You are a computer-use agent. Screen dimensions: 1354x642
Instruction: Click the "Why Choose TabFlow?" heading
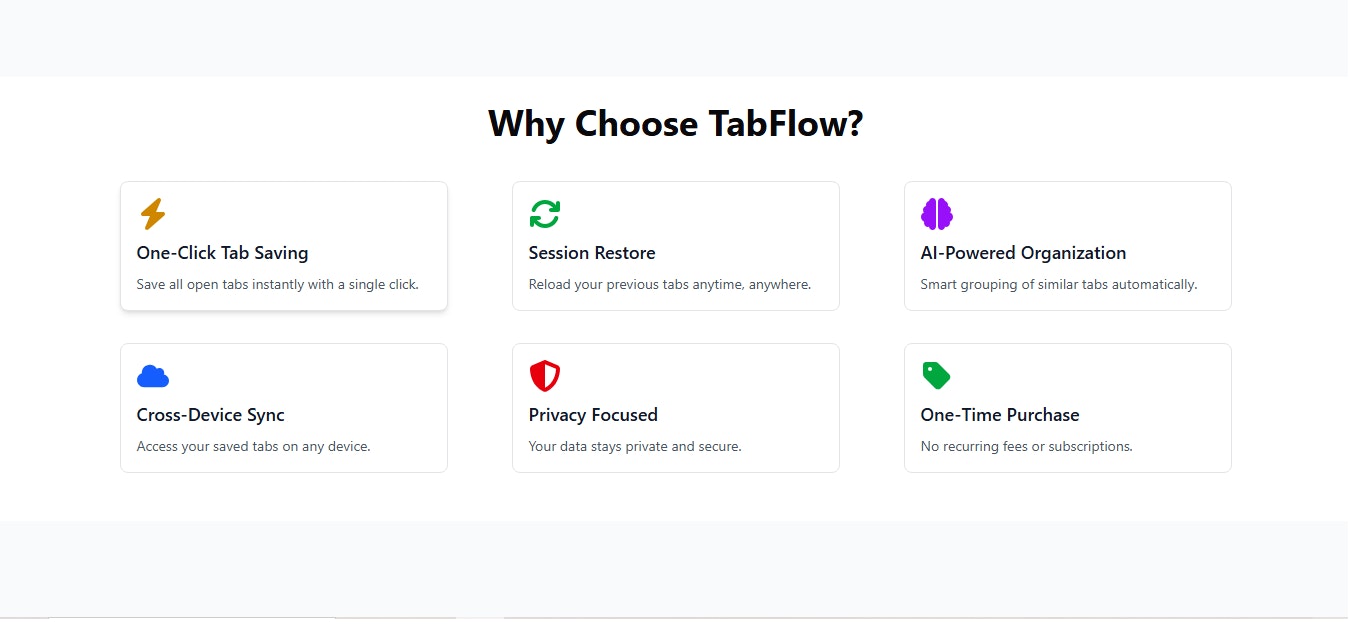[x=675, y=124]
